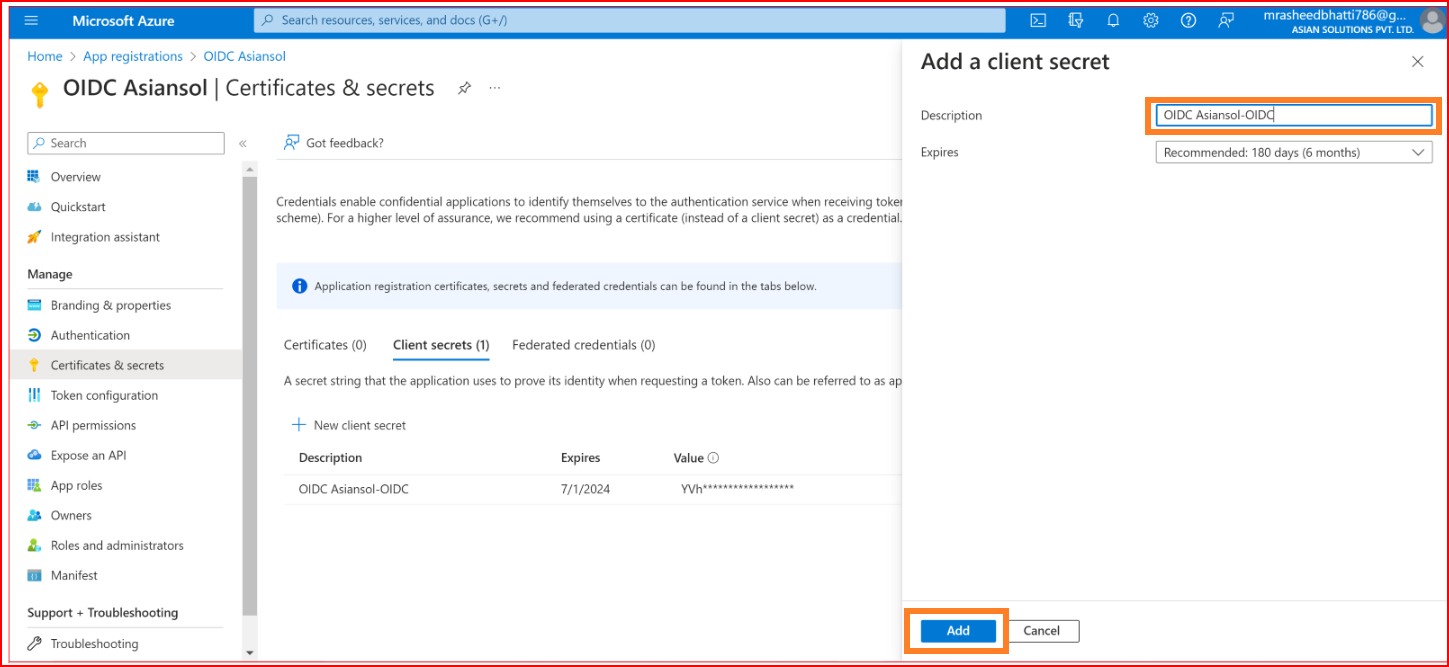
Task: Open portal Settings gear
Action: coord(1151,20)
